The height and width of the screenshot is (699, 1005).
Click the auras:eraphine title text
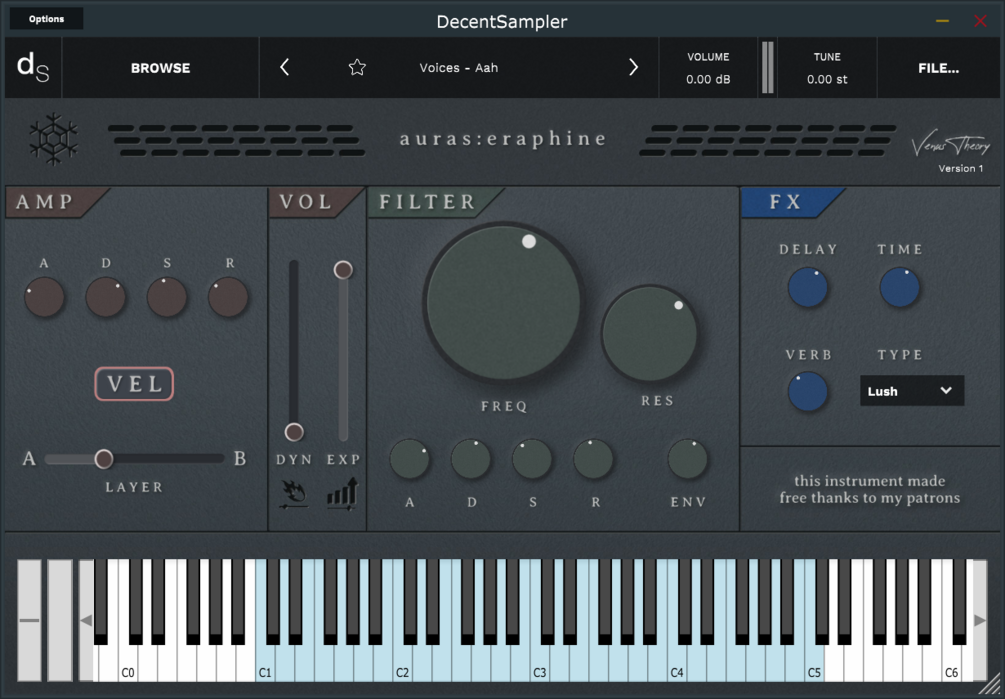click(503, 138)
